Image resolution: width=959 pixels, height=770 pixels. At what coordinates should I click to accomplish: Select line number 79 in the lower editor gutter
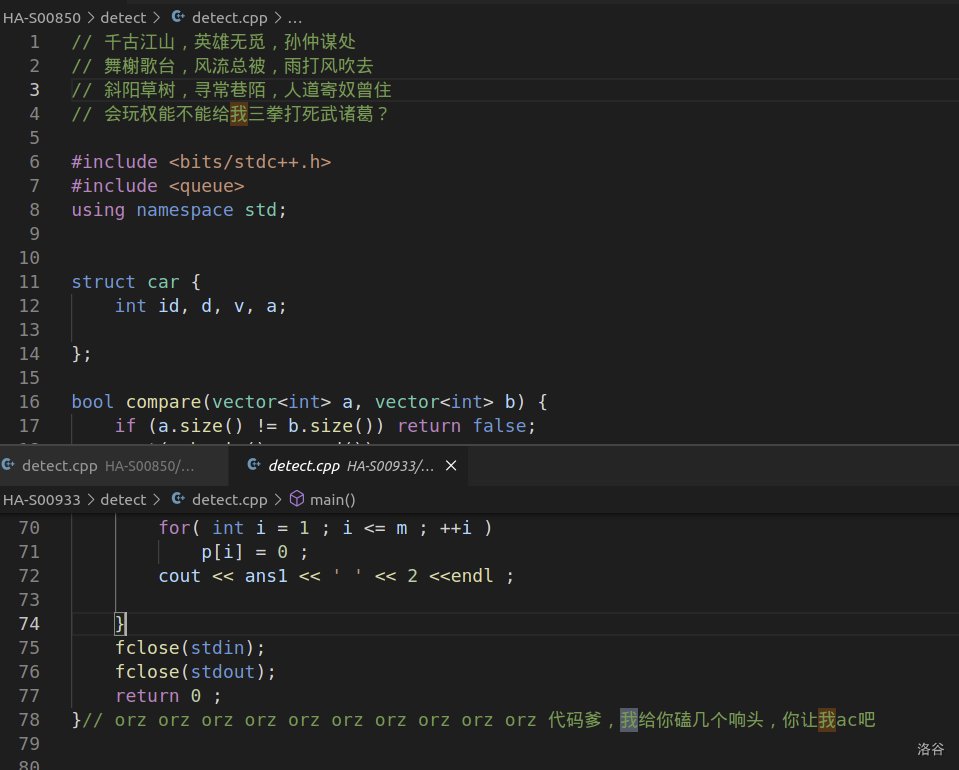pos(29,743)
